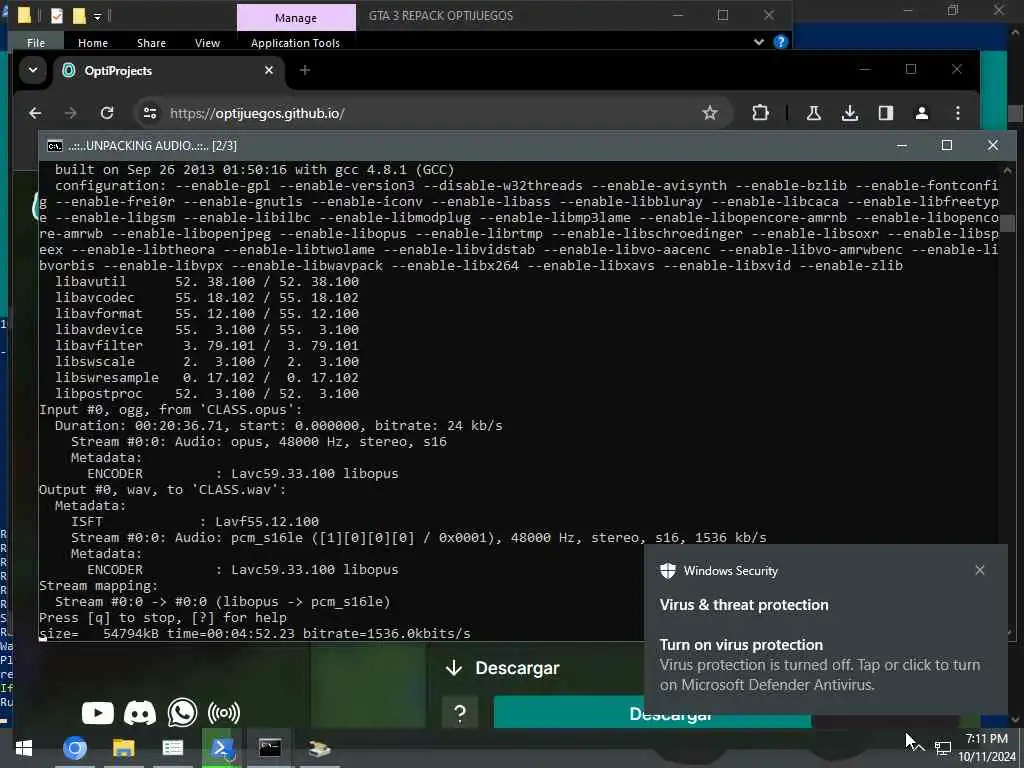View site information icon in address bar
The width and height of the screenshot is (1024, 768).
(x=150, y=113)
